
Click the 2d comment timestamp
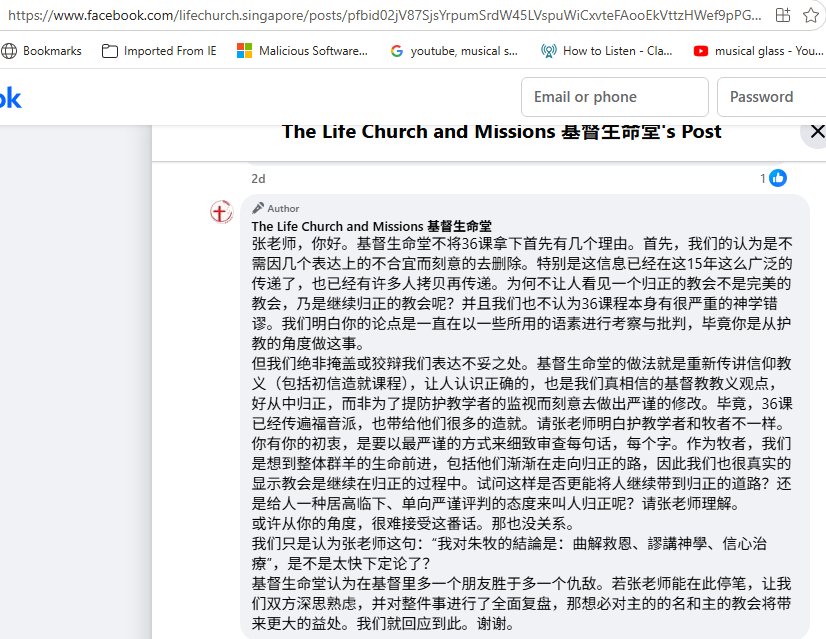[x=258, y=179]
